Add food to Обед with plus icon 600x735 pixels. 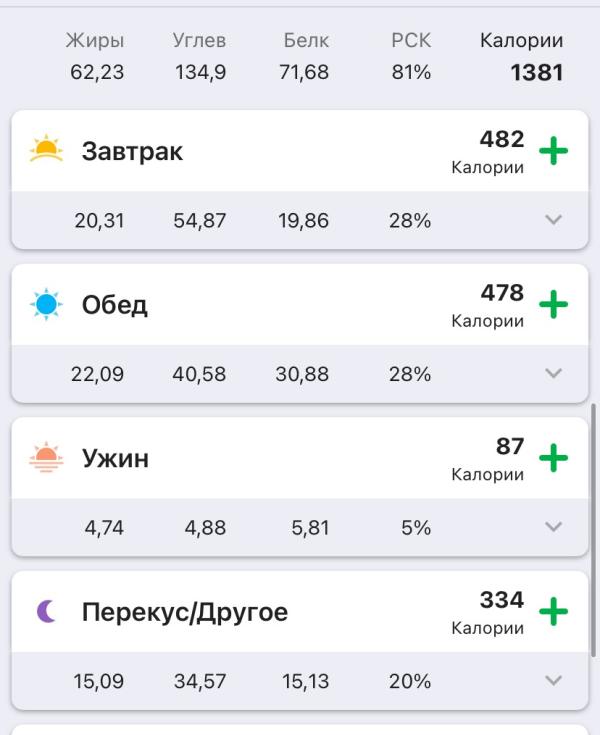[553, 305]
